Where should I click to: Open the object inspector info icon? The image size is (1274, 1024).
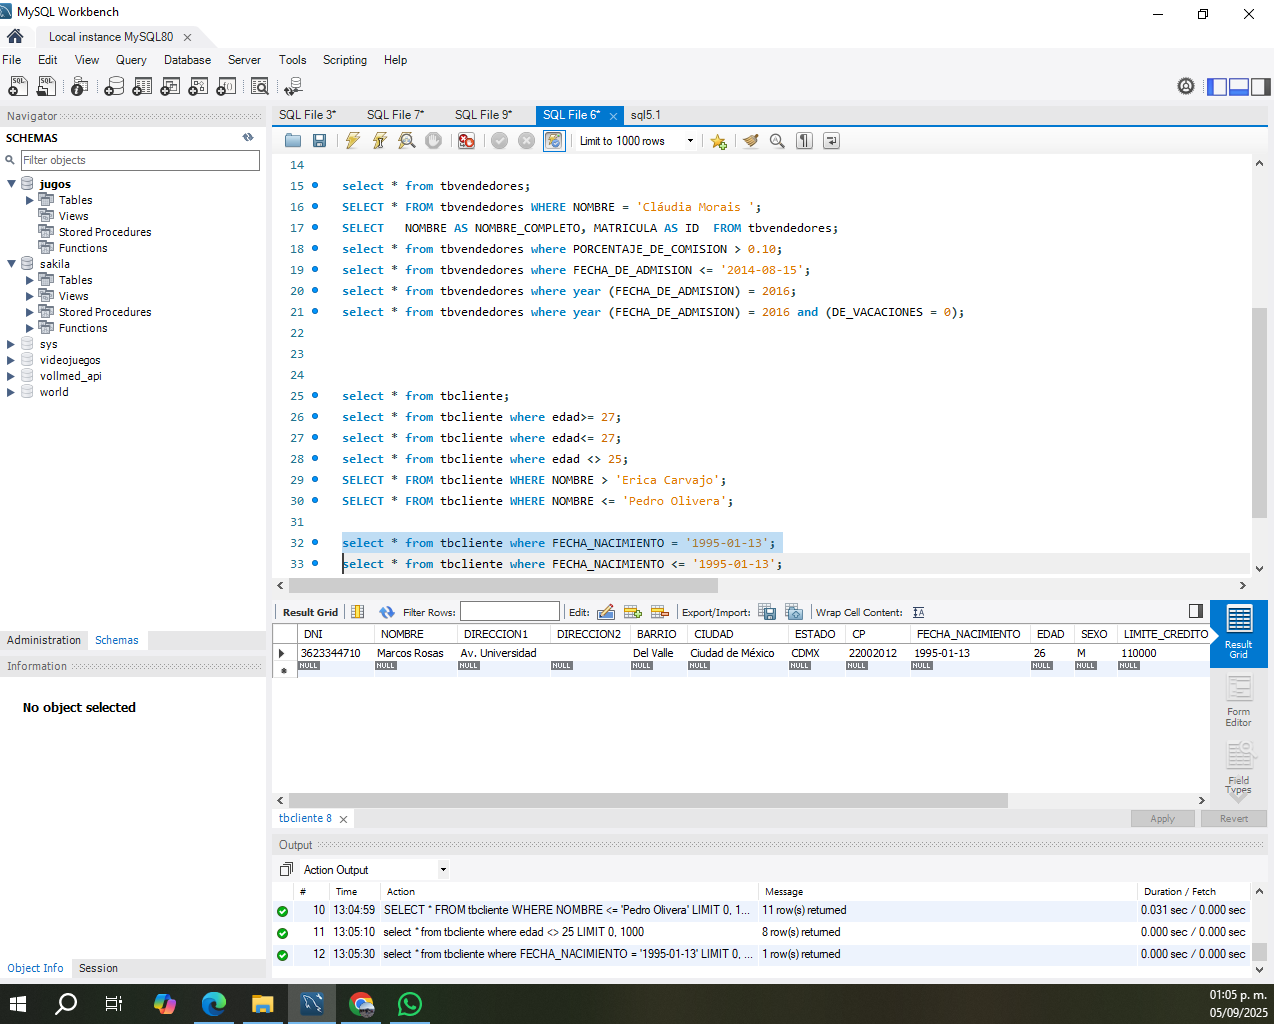[80, 87]
